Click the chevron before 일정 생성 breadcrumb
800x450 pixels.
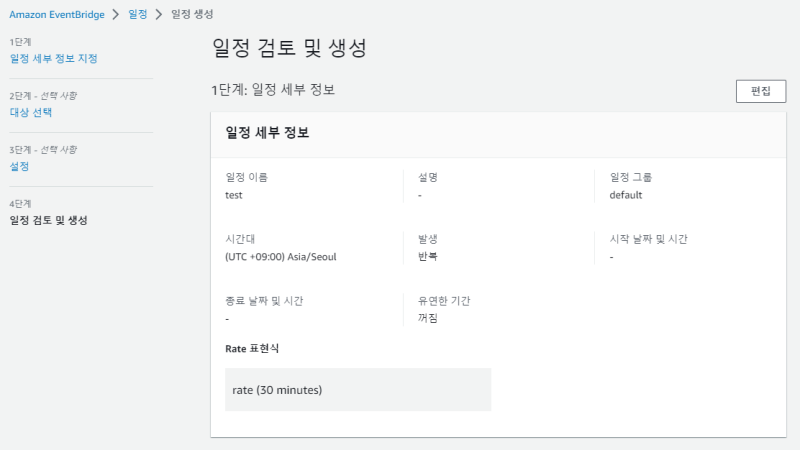[160, 15]
